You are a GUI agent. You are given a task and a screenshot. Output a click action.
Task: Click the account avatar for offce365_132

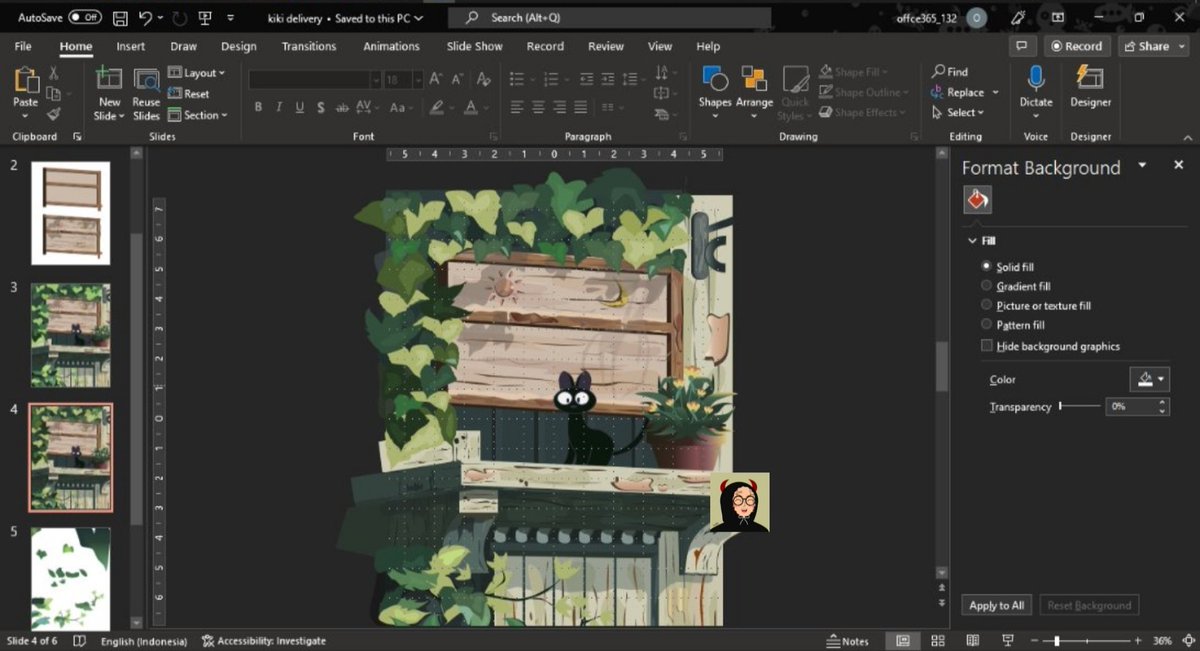(977, 18)
